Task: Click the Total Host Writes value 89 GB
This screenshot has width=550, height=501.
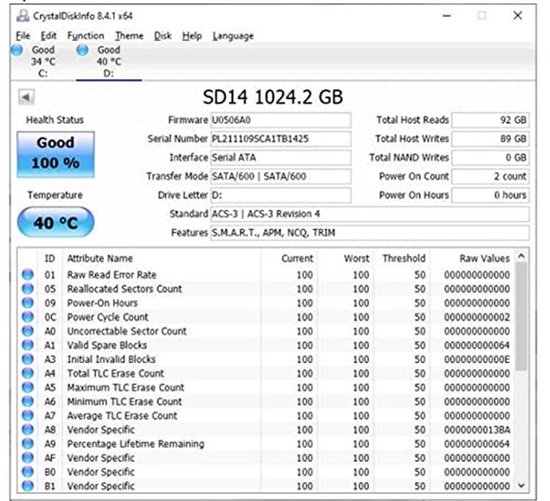Action: coord(490,139)
